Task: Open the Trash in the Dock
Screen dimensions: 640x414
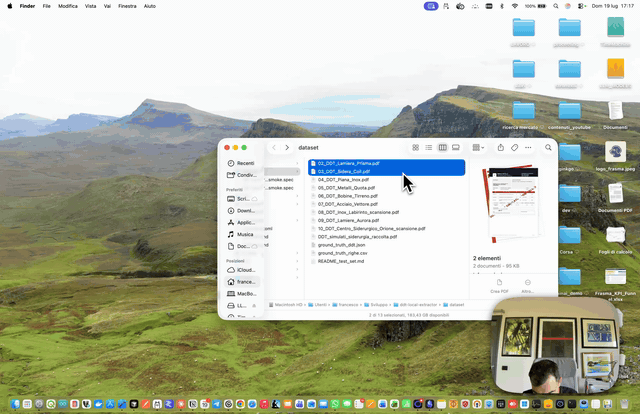Action: tap(624, 404)
